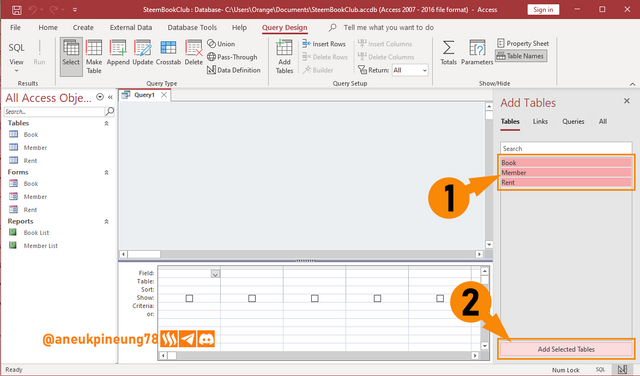Collapse the Forms group in navigation pane
Screen dimensions: 640x376
[x=106, y=172]
